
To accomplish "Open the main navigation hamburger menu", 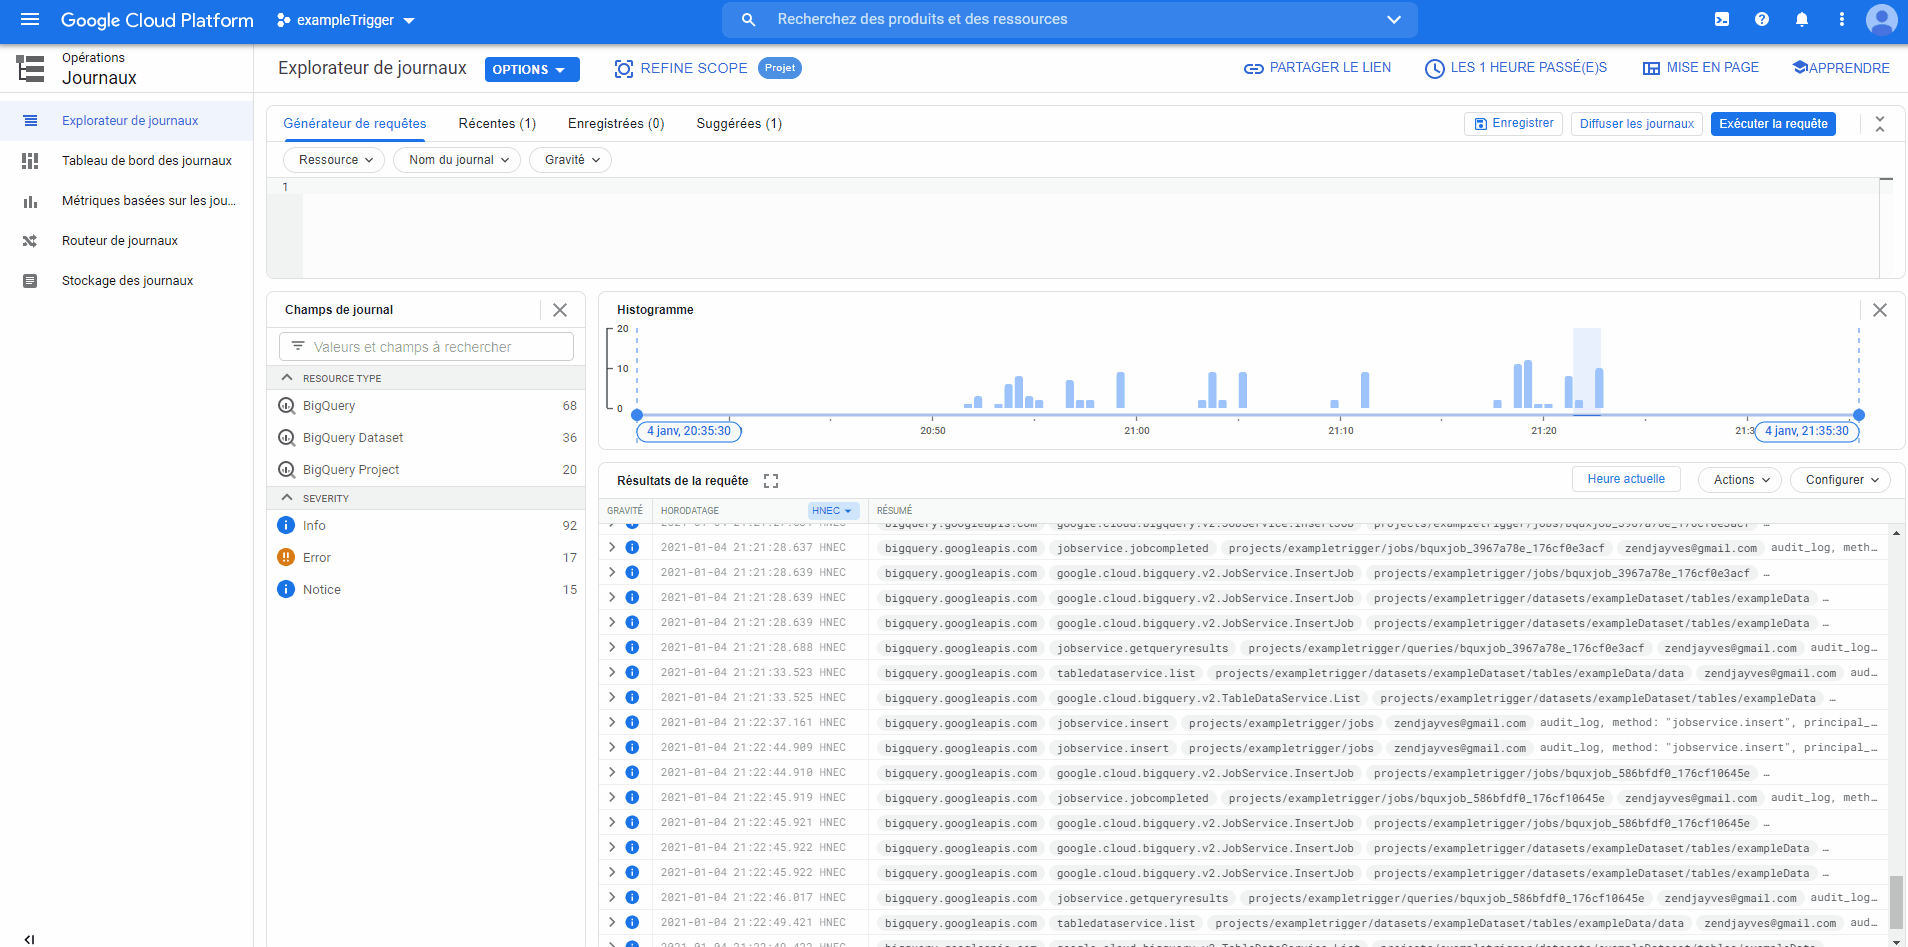I will pos(30,19).
